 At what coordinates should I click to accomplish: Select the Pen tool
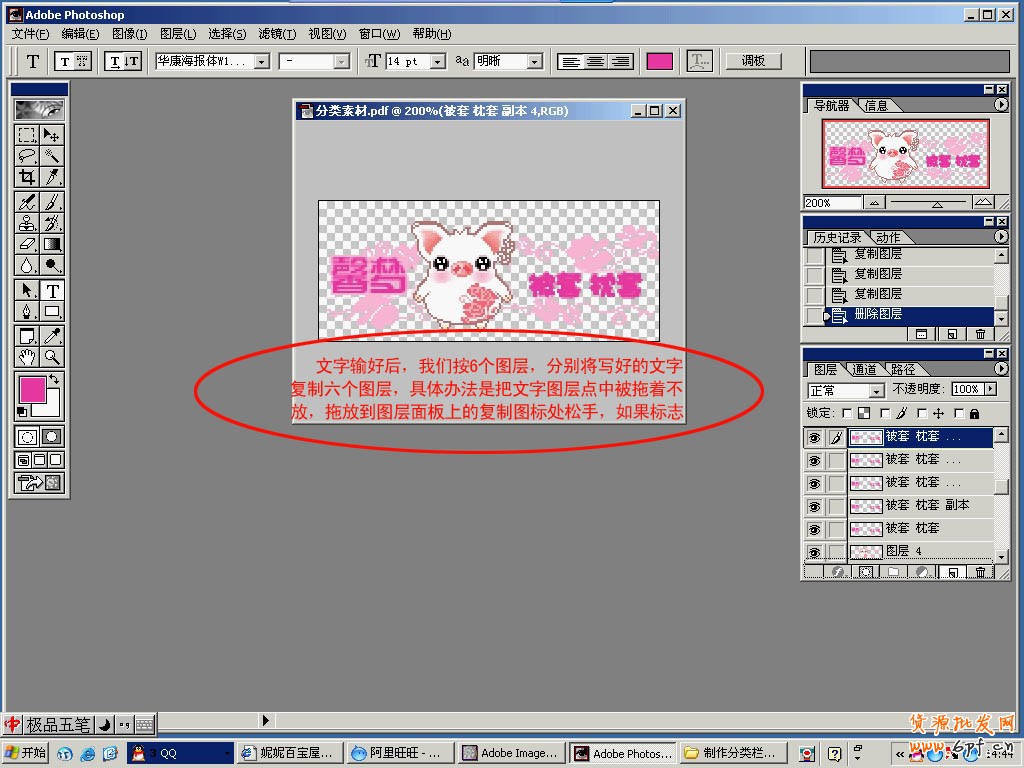27,311
